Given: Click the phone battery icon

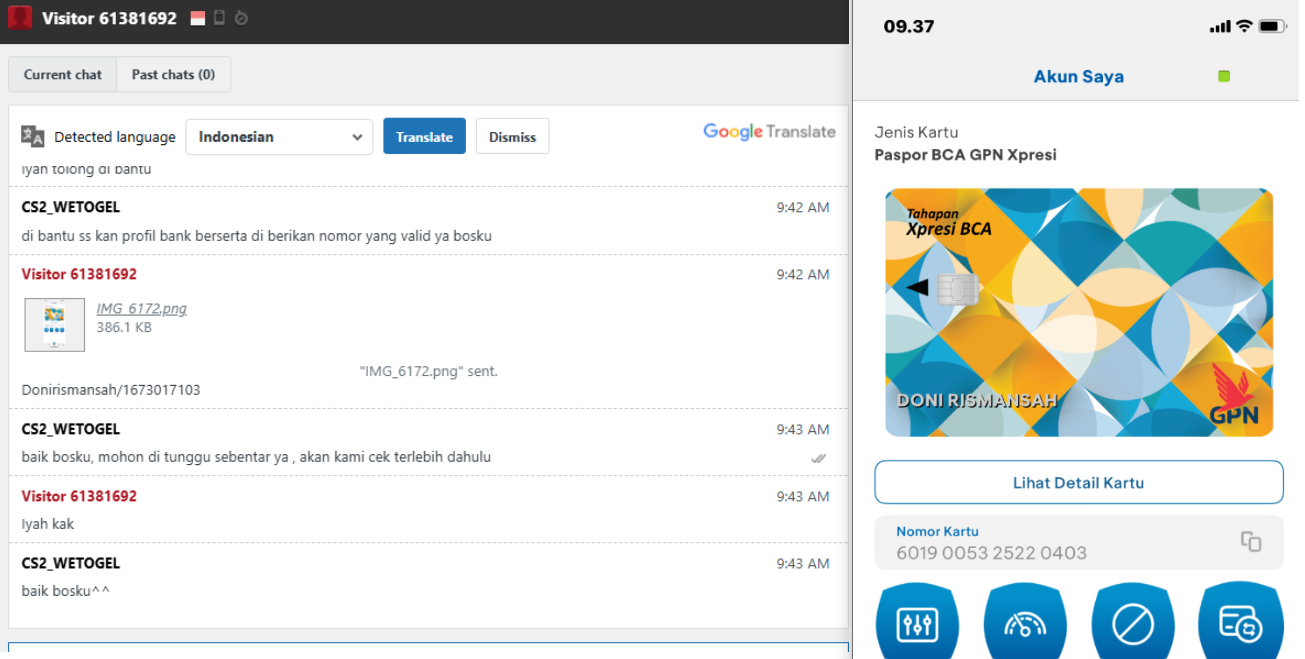Looking at the screenshot, I should tap(1272, 26).
